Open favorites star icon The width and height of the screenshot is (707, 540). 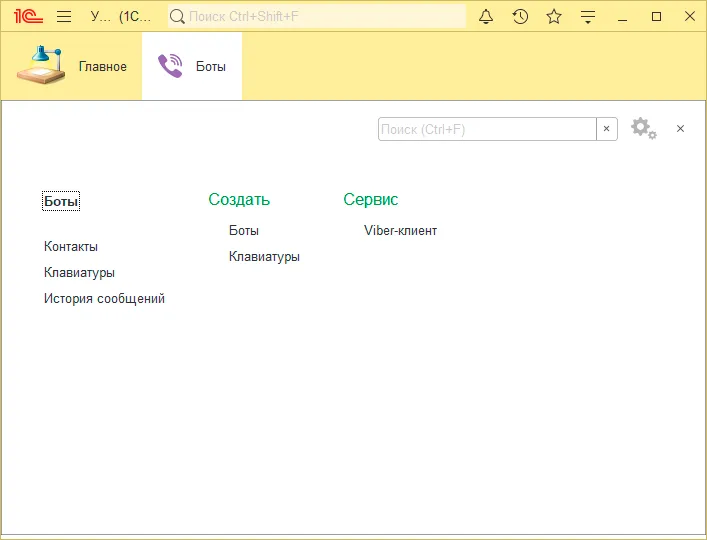(554, 16)
